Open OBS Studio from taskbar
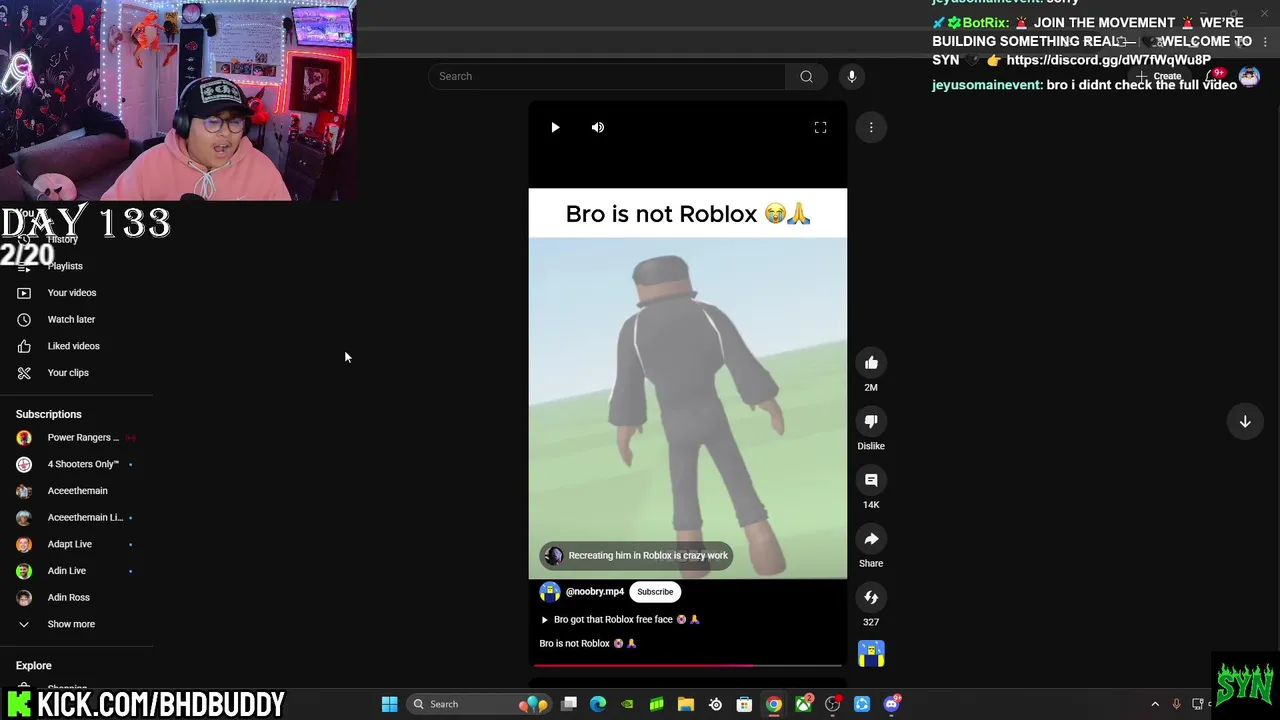This screenshot has width=1280, height=720. 832,704
